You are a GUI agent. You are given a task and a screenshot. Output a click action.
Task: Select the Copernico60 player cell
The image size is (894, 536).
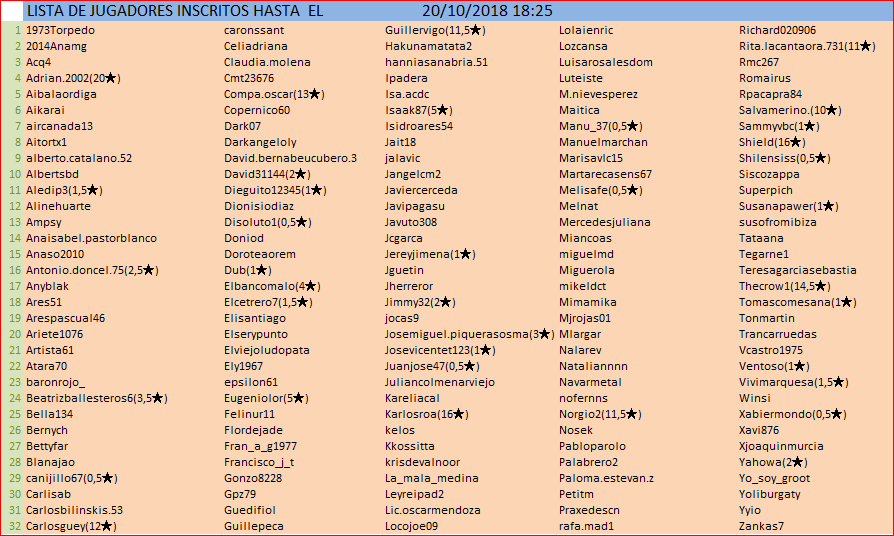click(257, 110)
